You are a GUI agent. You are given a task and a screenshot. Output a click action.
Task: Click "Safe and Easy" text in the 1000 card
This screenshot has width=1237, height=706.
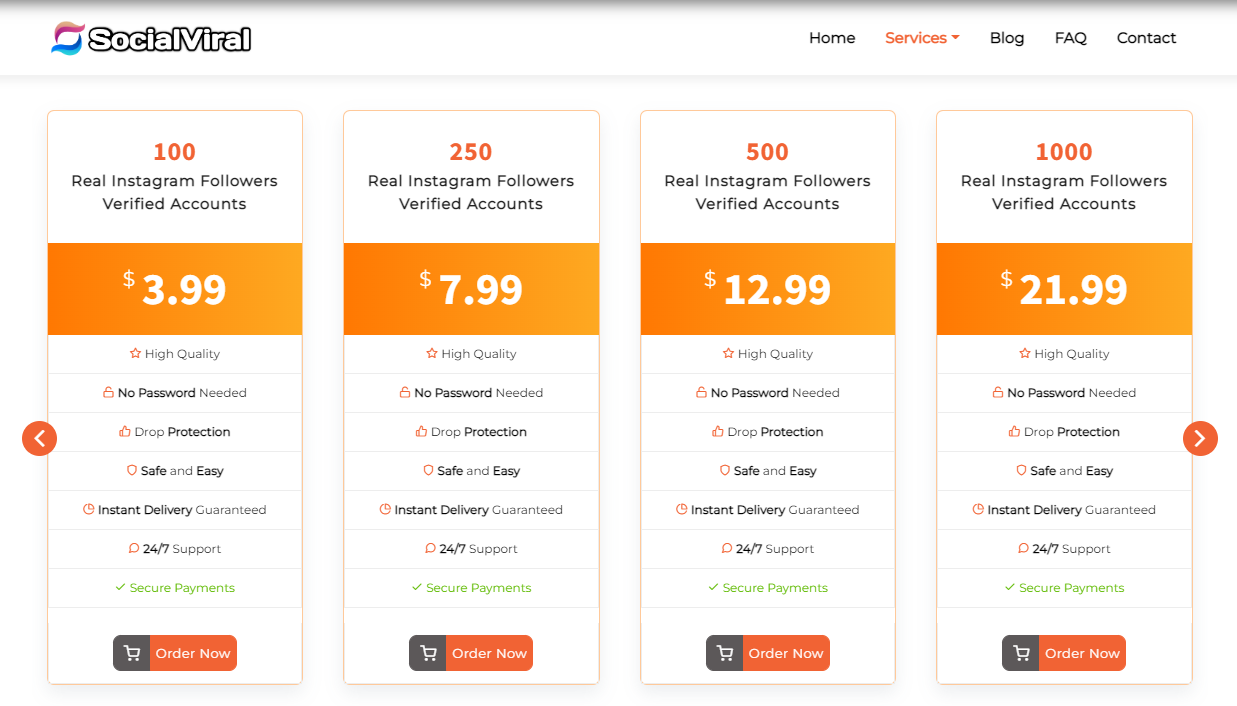click(x=1072, y=471)
